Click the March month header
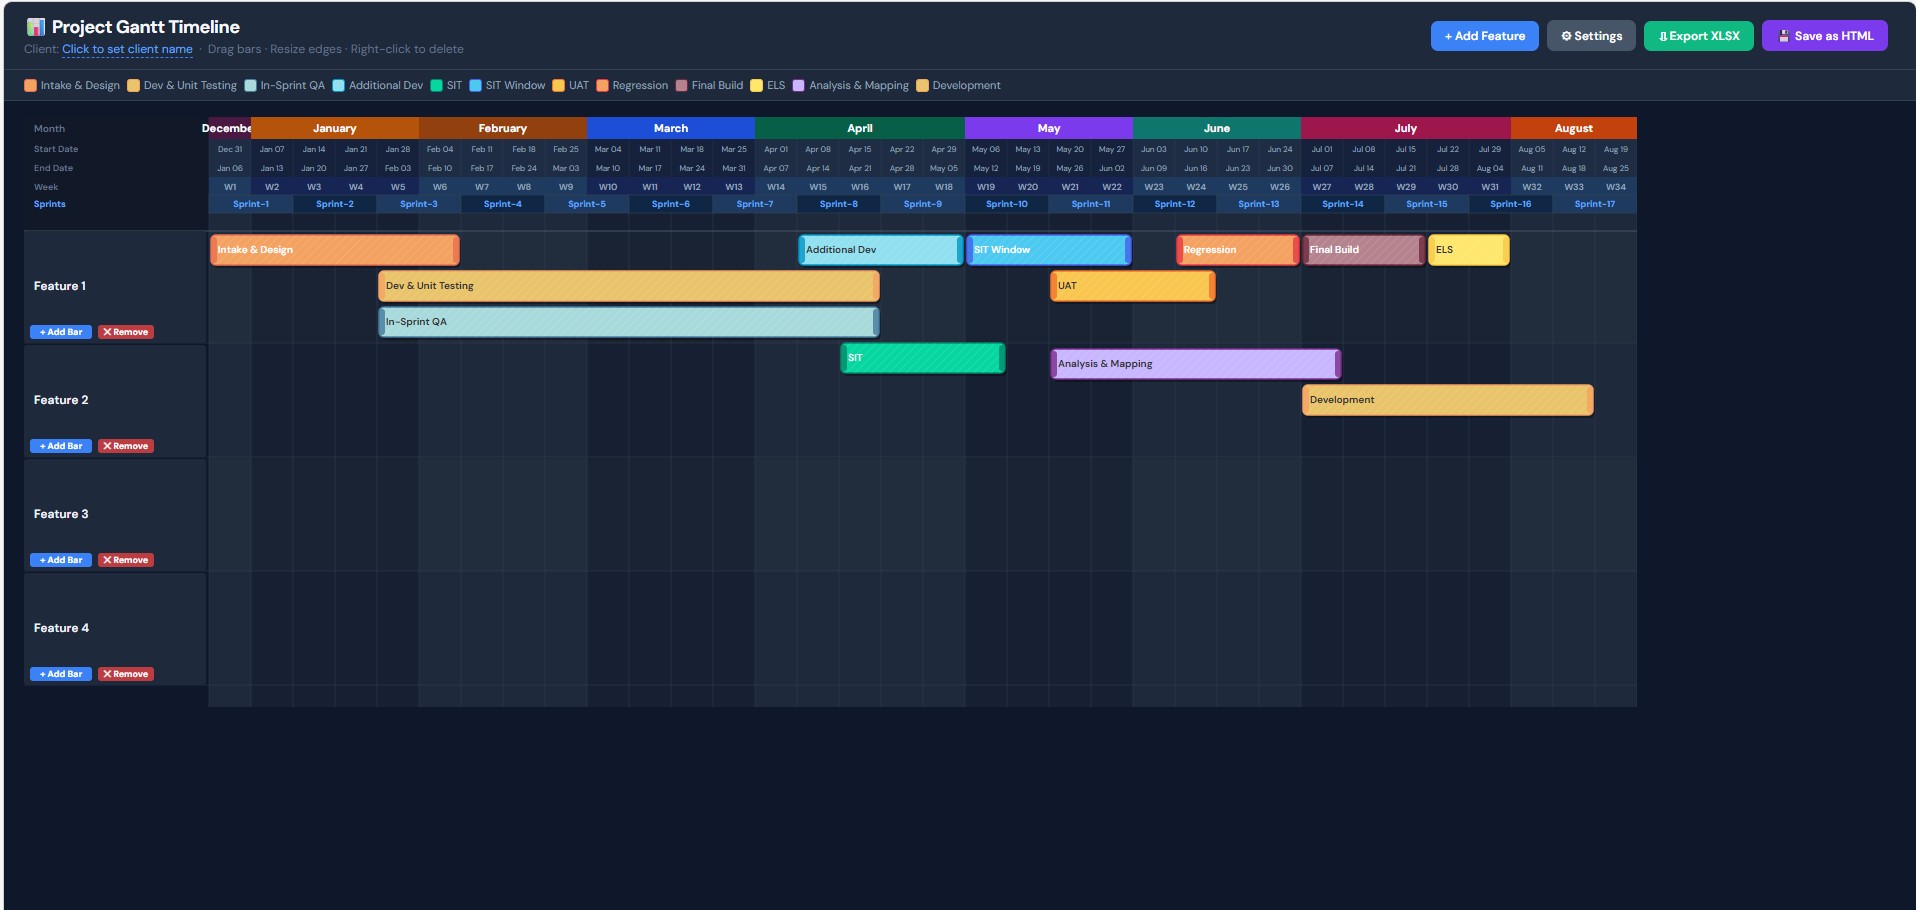 click(x=670, y=128)
